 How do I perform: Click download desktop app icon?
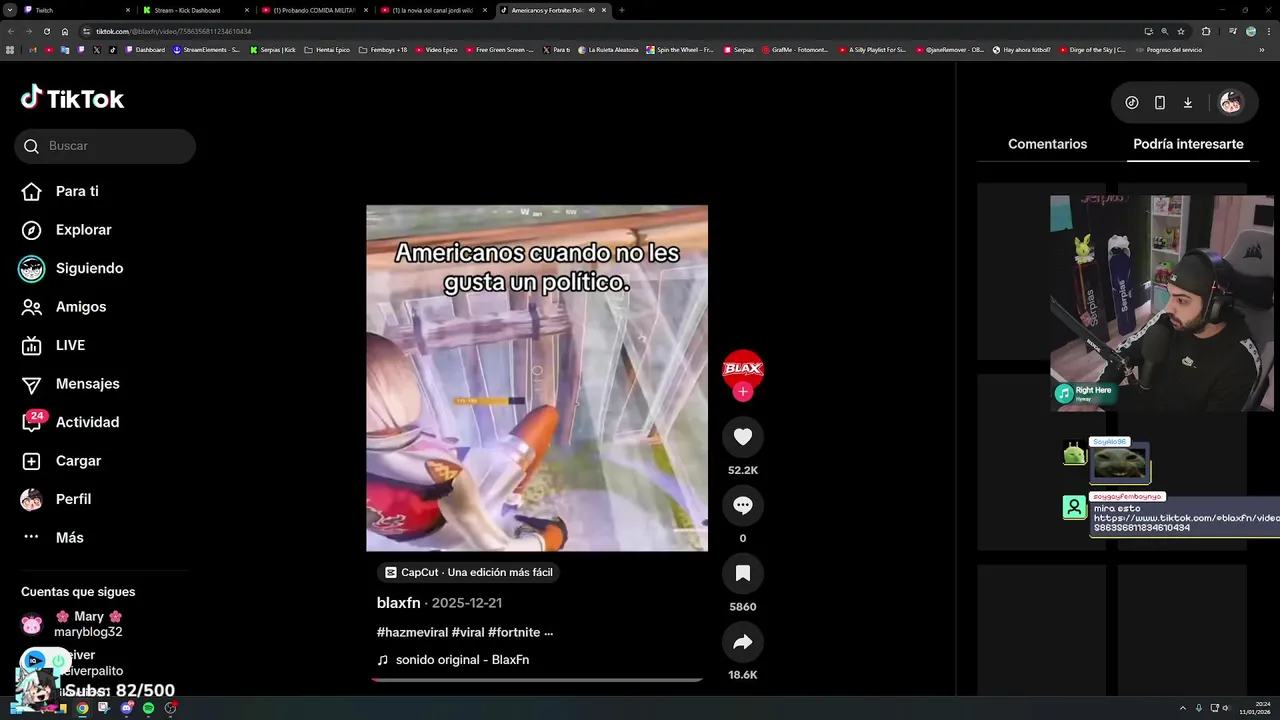tap(1188, 102)
